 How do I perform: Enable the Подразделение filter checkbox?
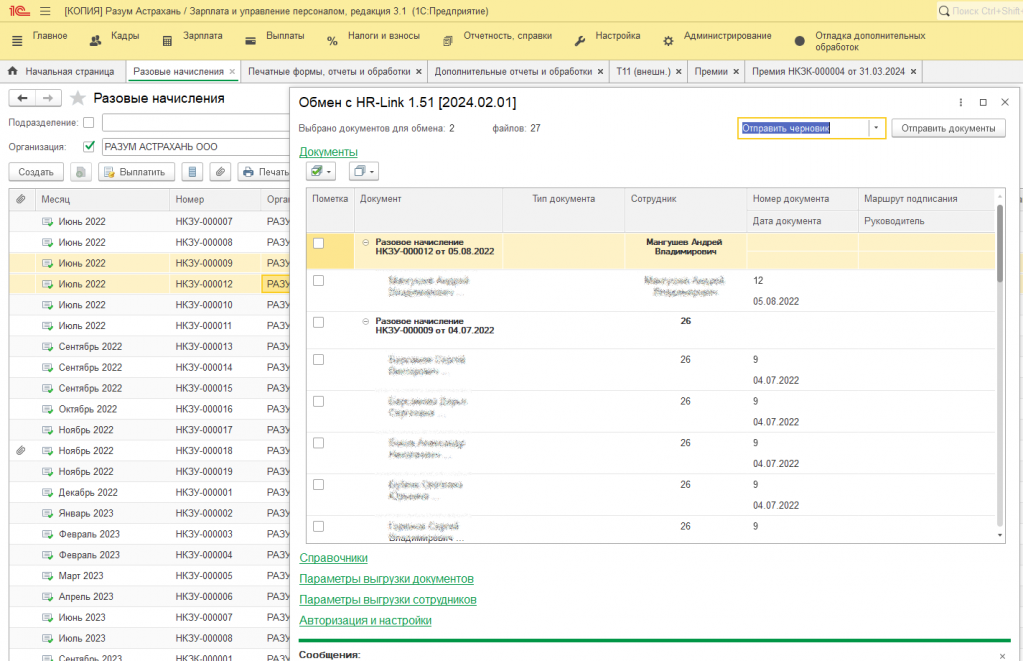[89, 122]
